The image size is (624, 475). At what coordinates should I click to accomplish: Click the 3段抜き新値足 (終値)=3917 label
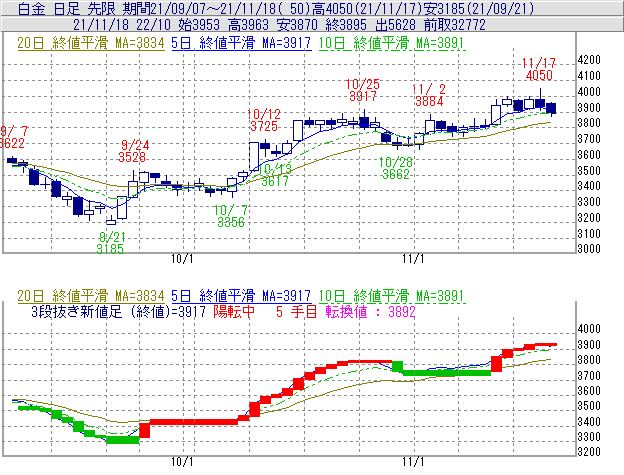119,311
